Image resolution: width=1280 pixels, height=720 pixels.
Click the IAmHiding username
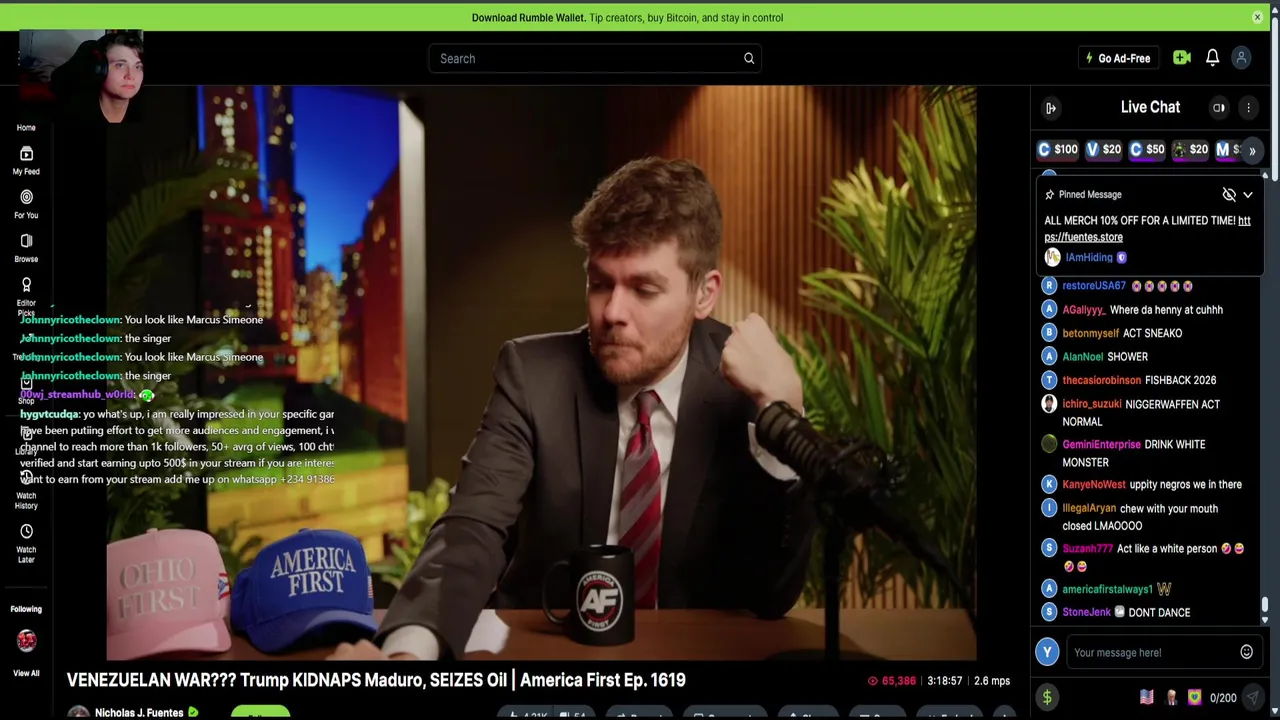tap(1088, 258)
